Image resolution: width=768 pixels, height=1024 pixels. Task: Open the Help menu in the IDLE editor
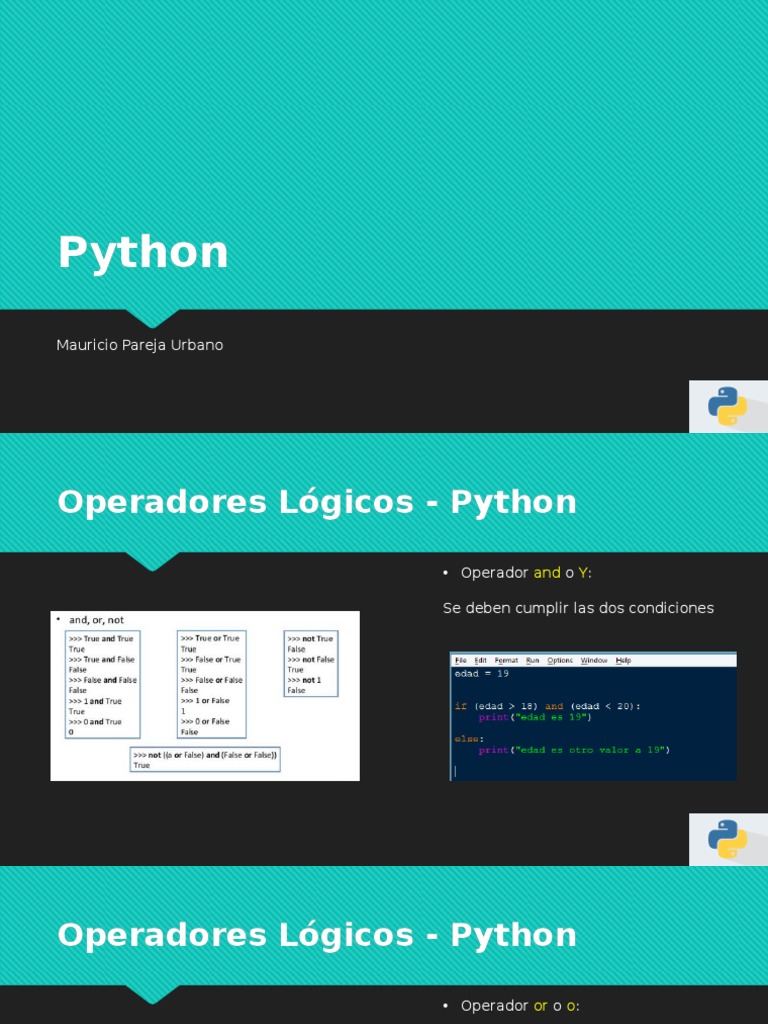point(623,660)
